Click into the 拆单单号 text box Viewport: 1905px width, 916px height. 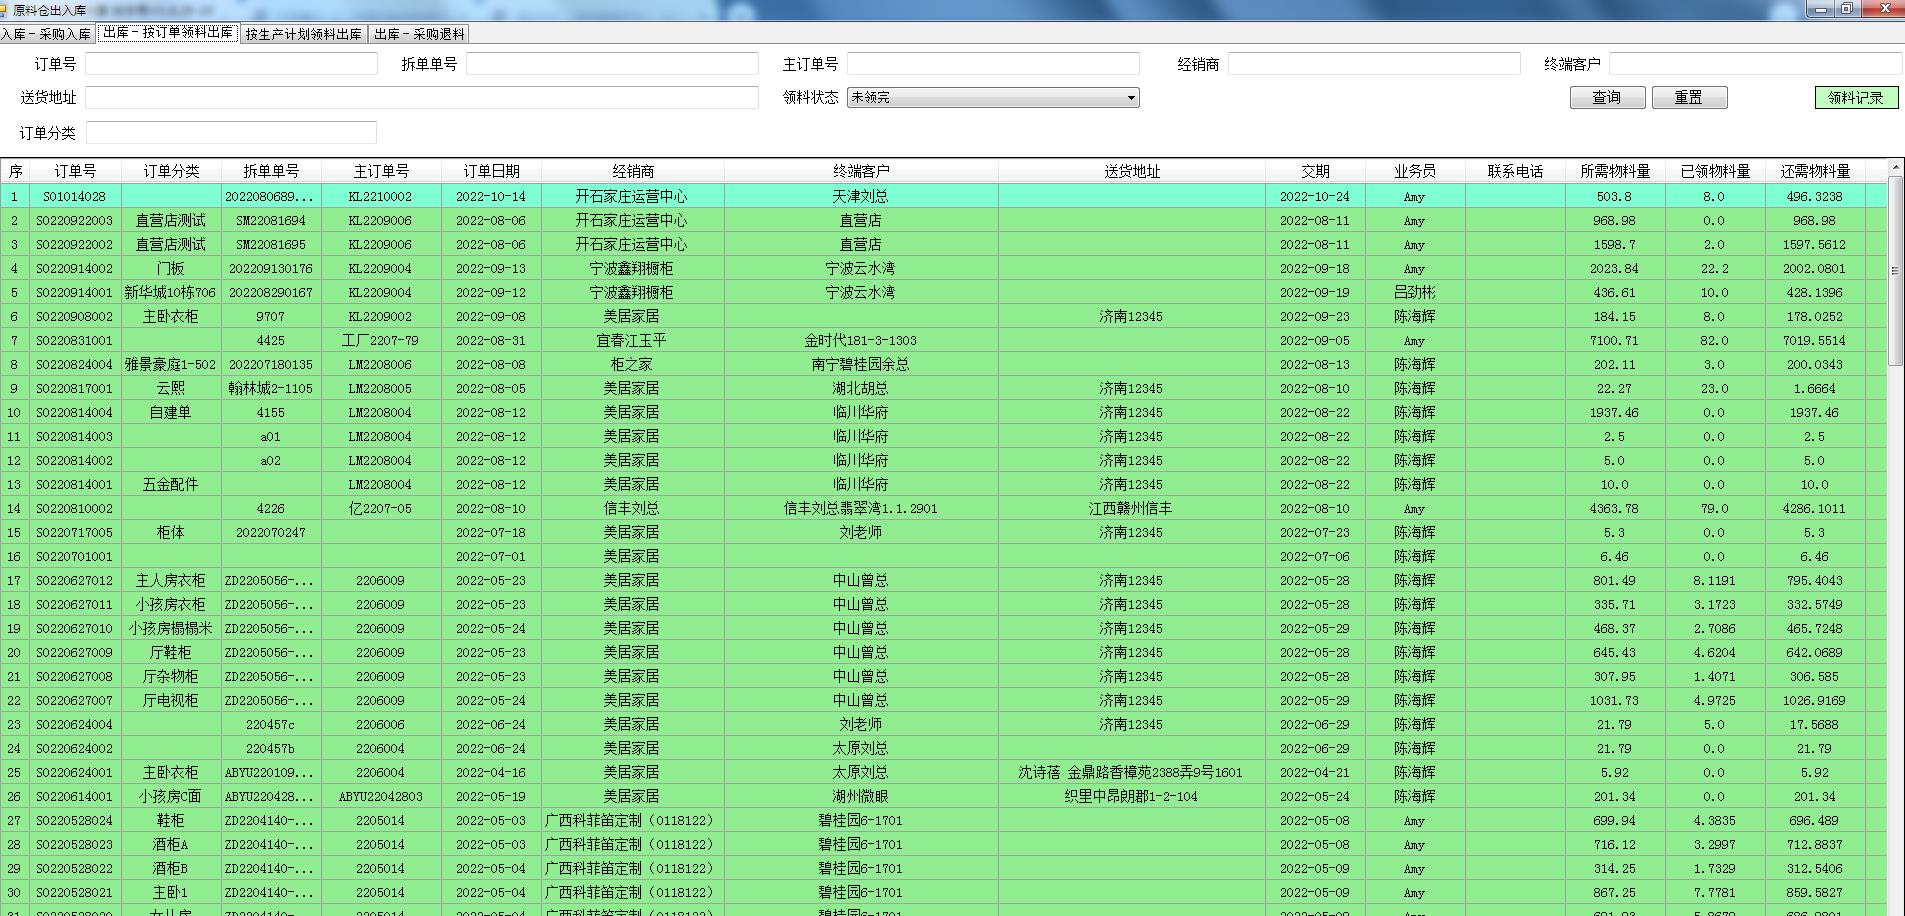point(612,64)
